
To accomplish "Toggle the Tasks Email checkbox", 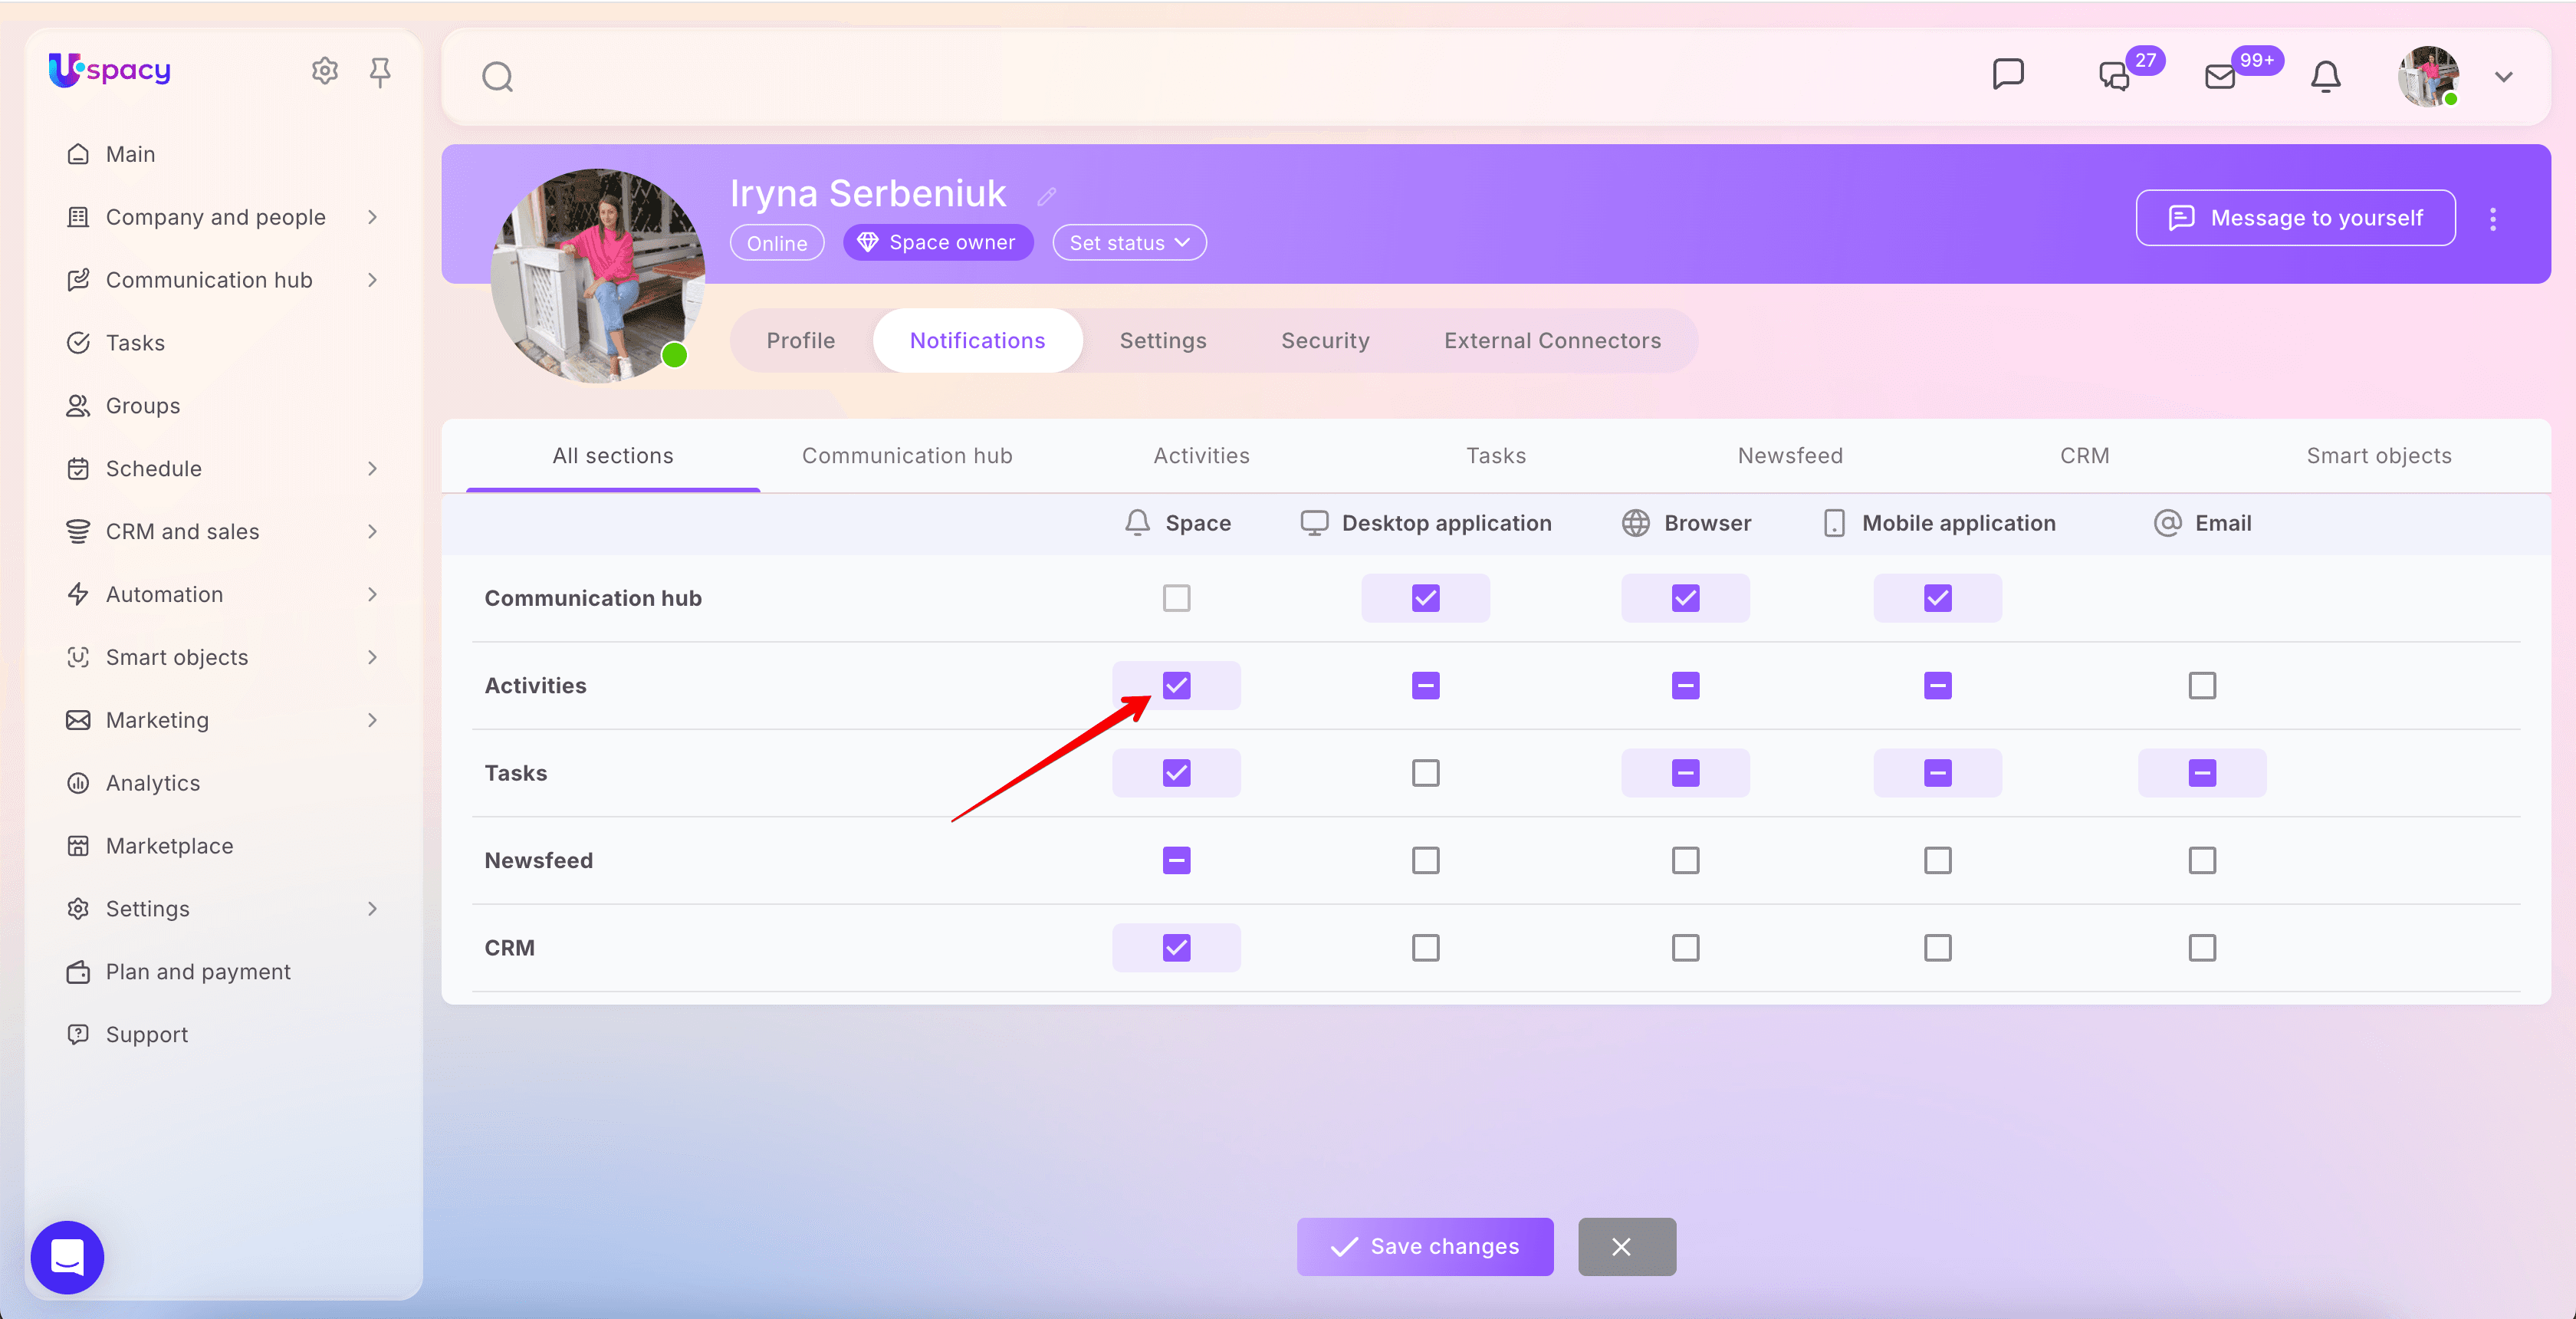I will (x=2202, y=773).
